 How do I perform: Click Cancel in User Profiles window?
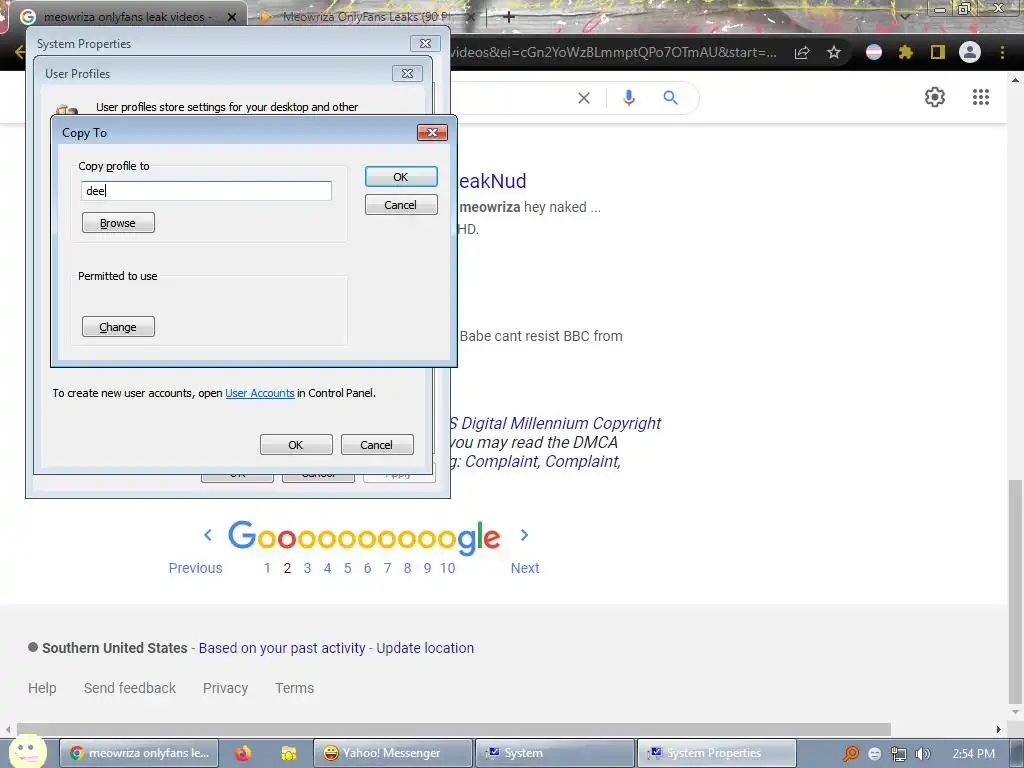(377, 445)
